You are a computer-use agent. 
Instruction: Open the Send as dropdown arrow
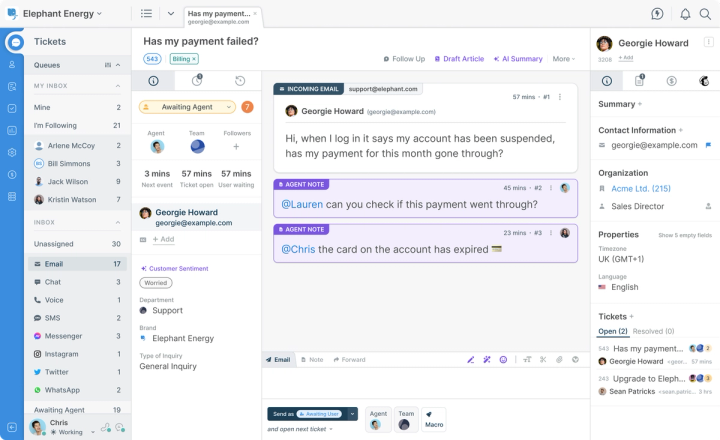(x=352, y=414)
